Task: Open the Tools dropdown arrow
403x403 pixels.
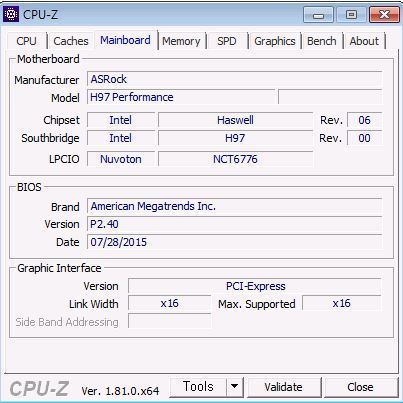Action: (235, 387)
